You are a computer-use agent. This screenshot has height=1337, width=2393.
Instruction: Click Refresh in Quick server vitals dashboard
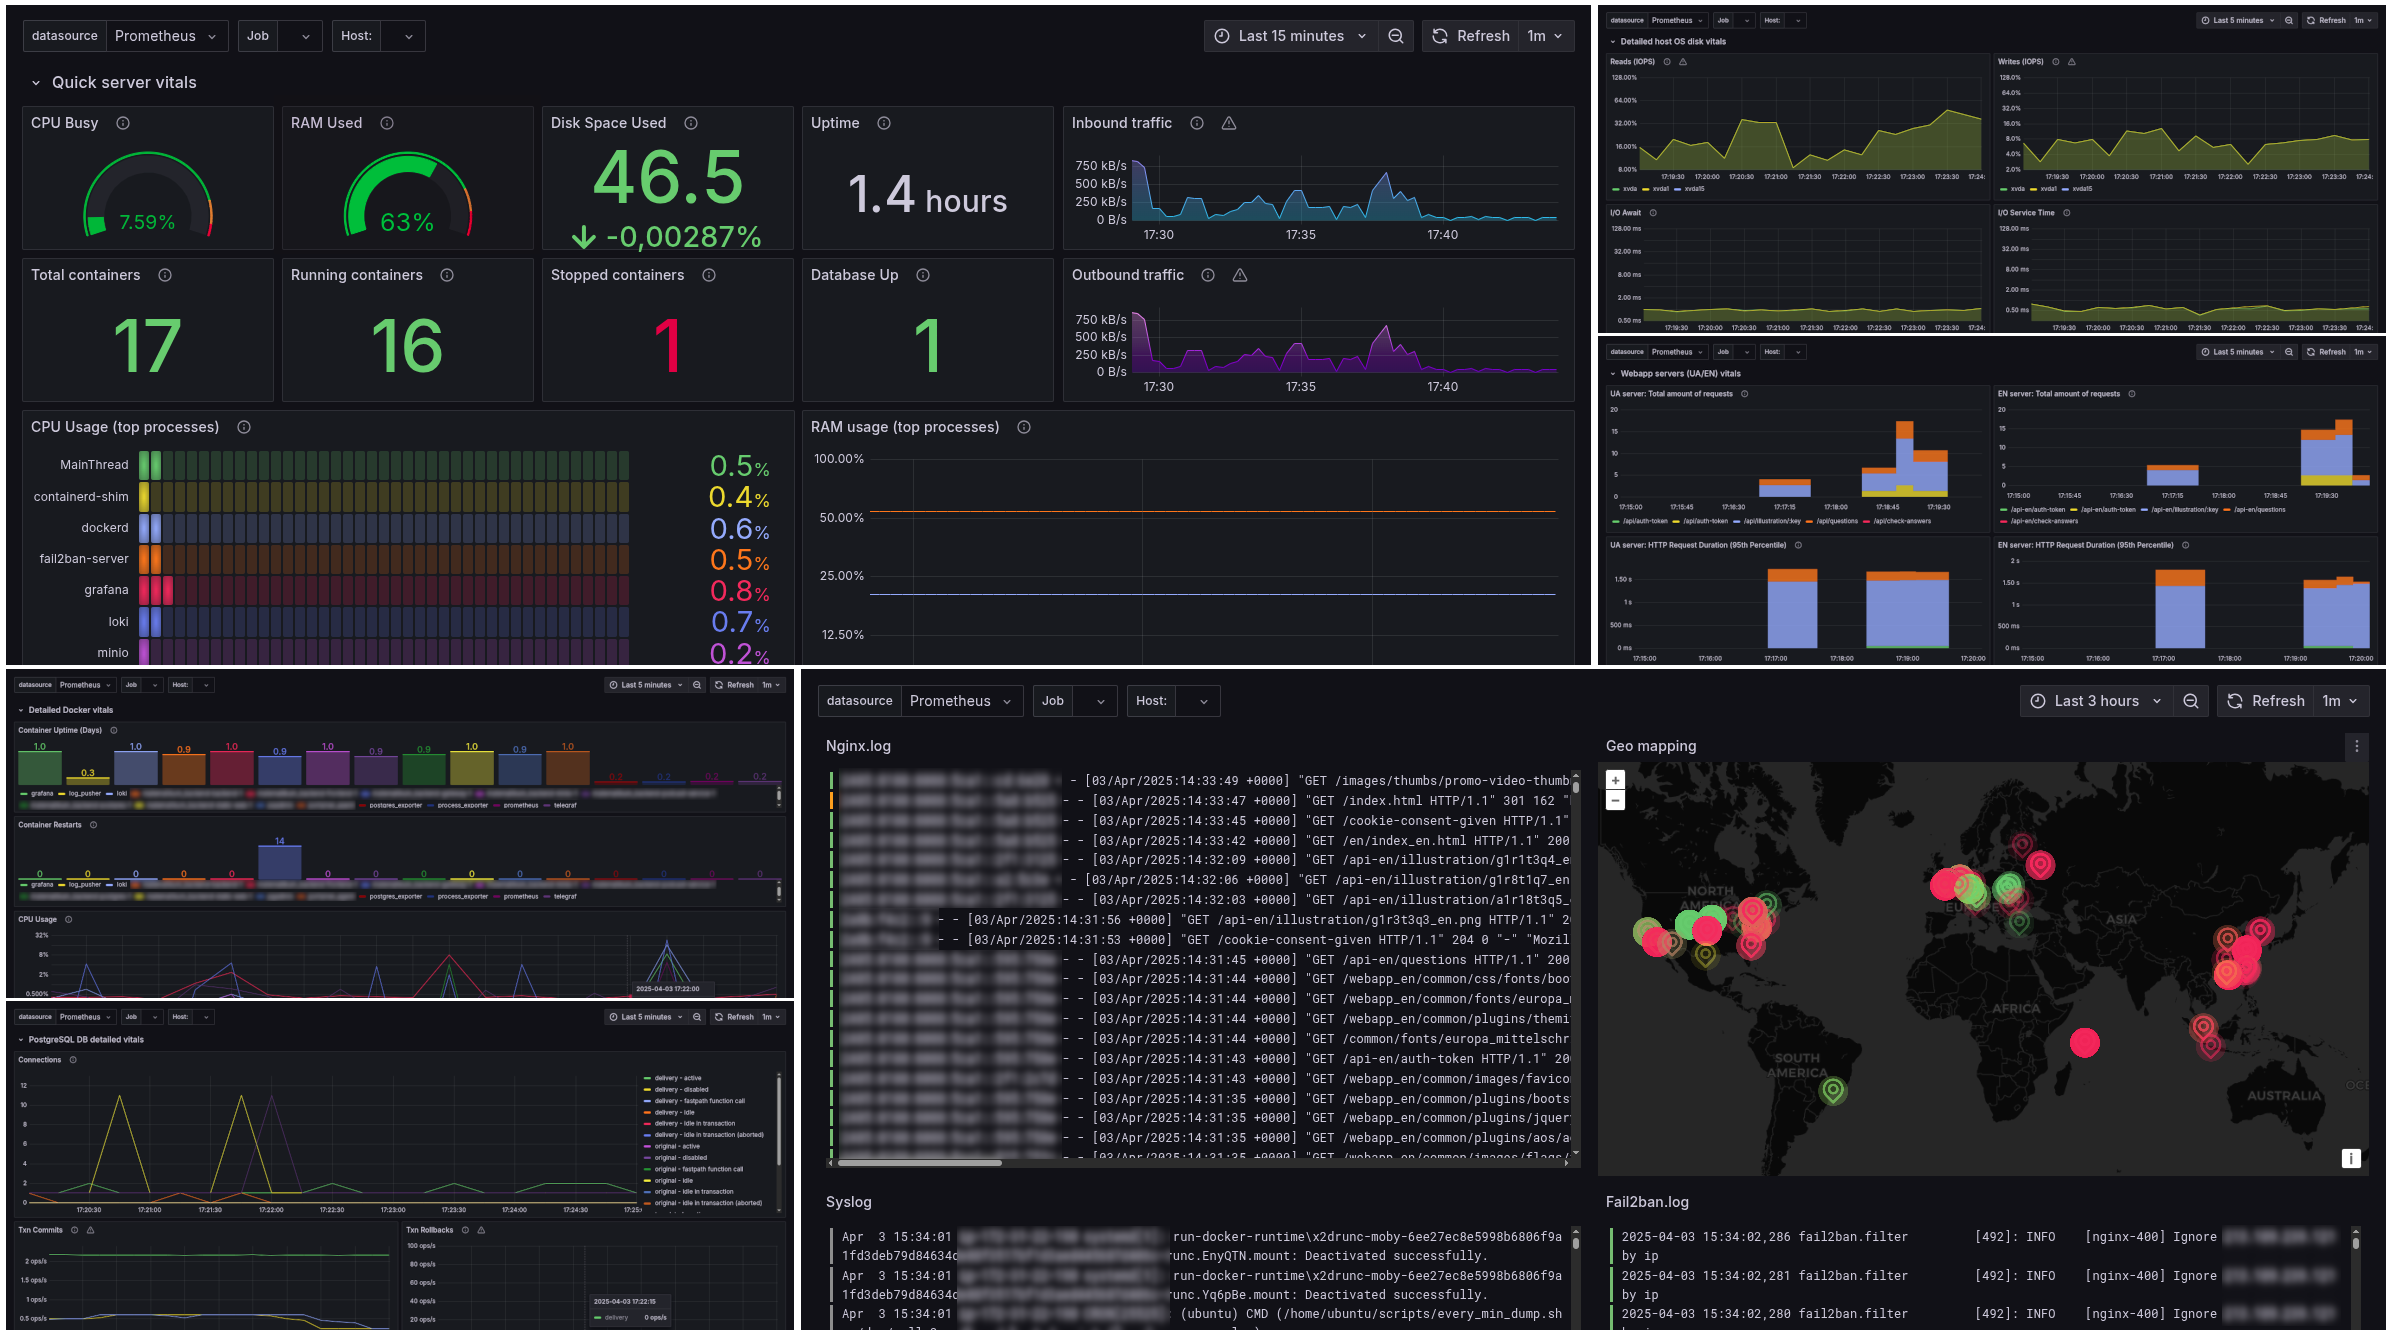coord(1471,36)
